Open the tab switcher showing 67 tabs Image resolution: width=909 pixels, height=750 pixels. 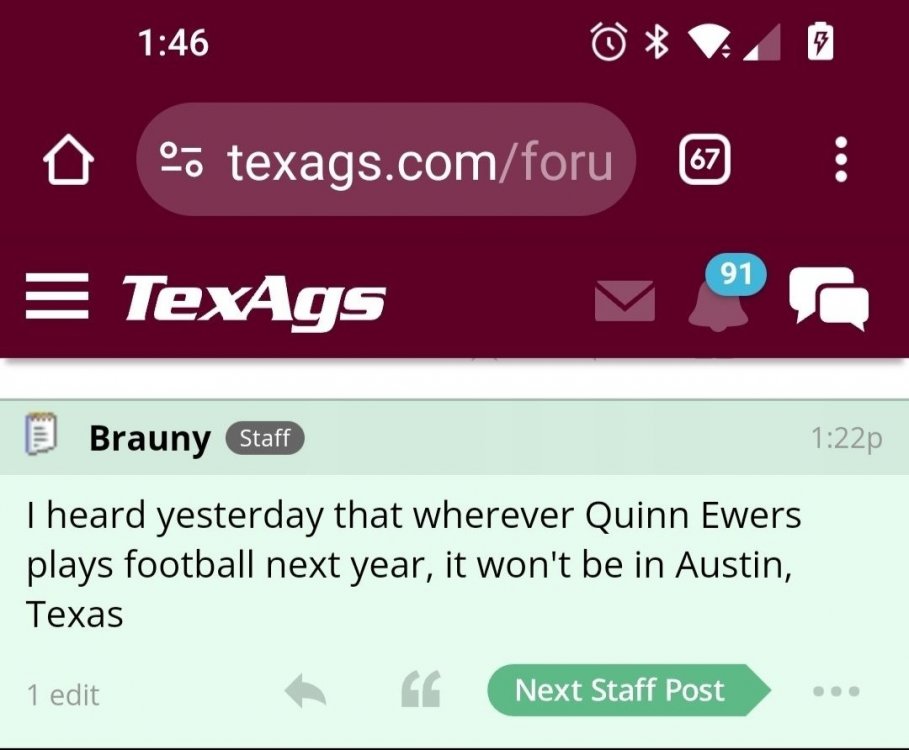pos(705,160)
